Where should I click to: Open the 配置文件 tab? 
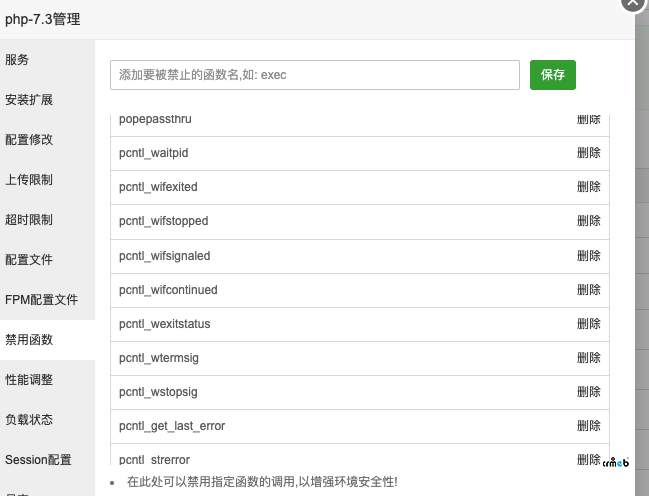click(x=29, y=260)
